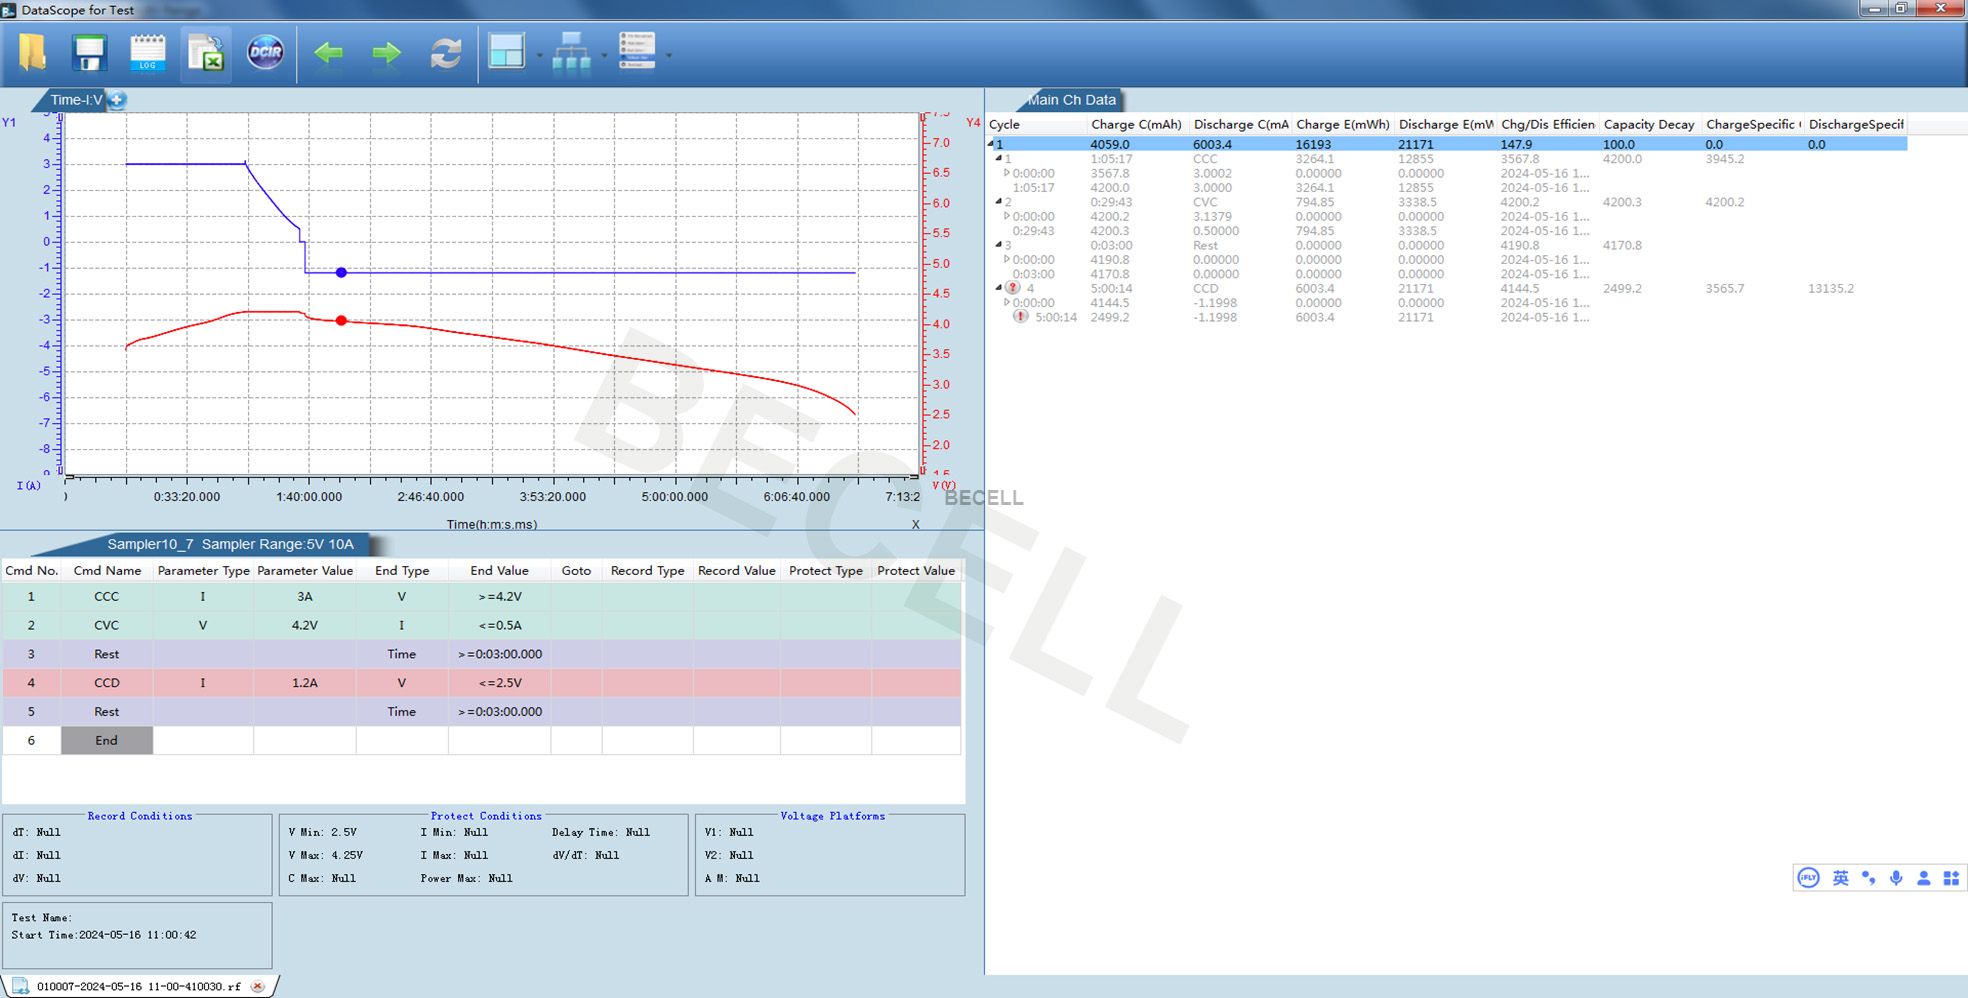This screenshot has width=1968, height=998.
Task: Go forward with the green right arrow
Action: pos(386,52)
